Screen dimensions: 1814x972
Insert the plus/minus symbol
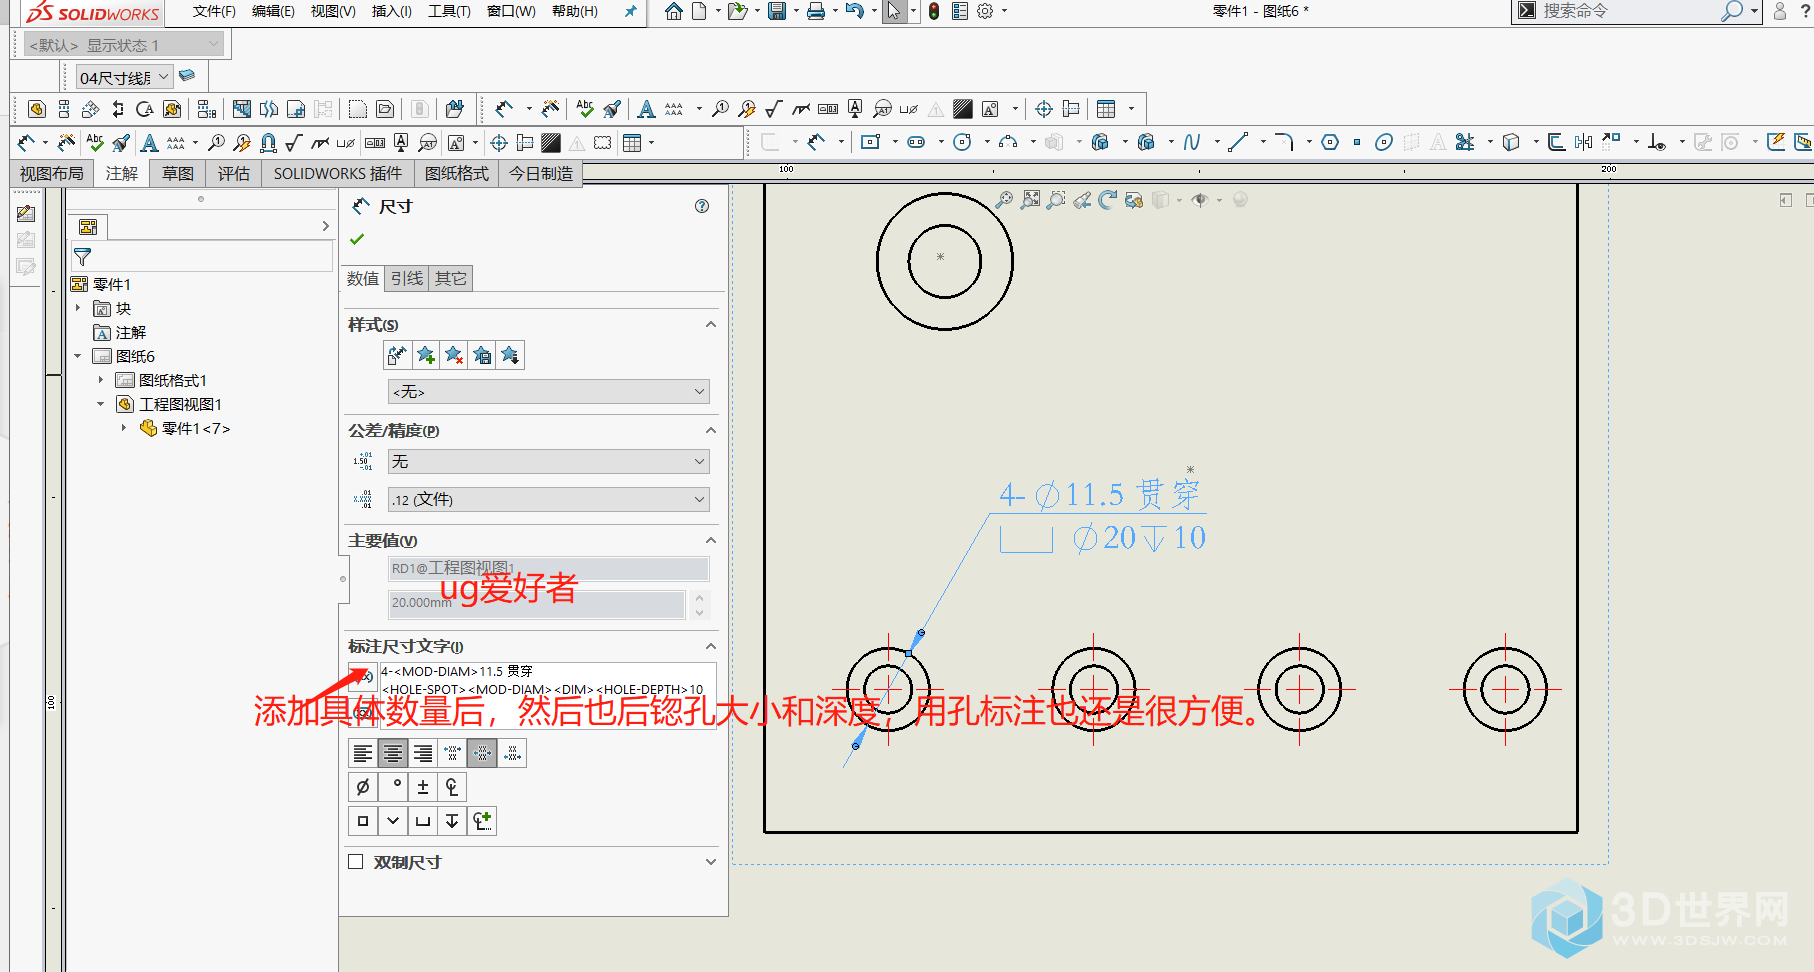(x=423, y=787)
